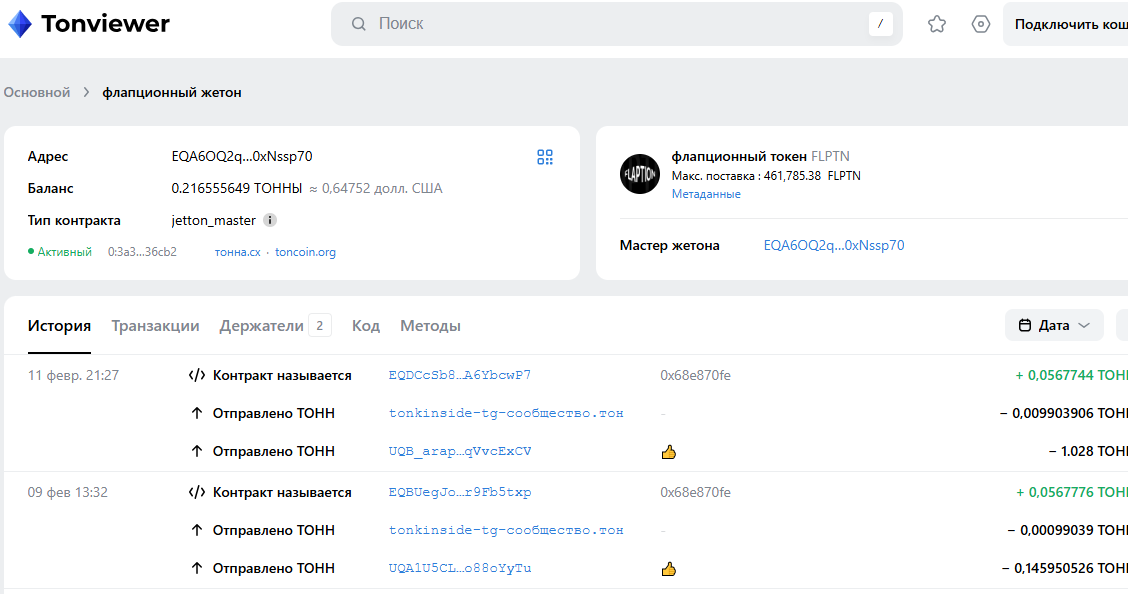Focus the Поиск search field
The image size is (1128, 594).
[x=617, y=24]
